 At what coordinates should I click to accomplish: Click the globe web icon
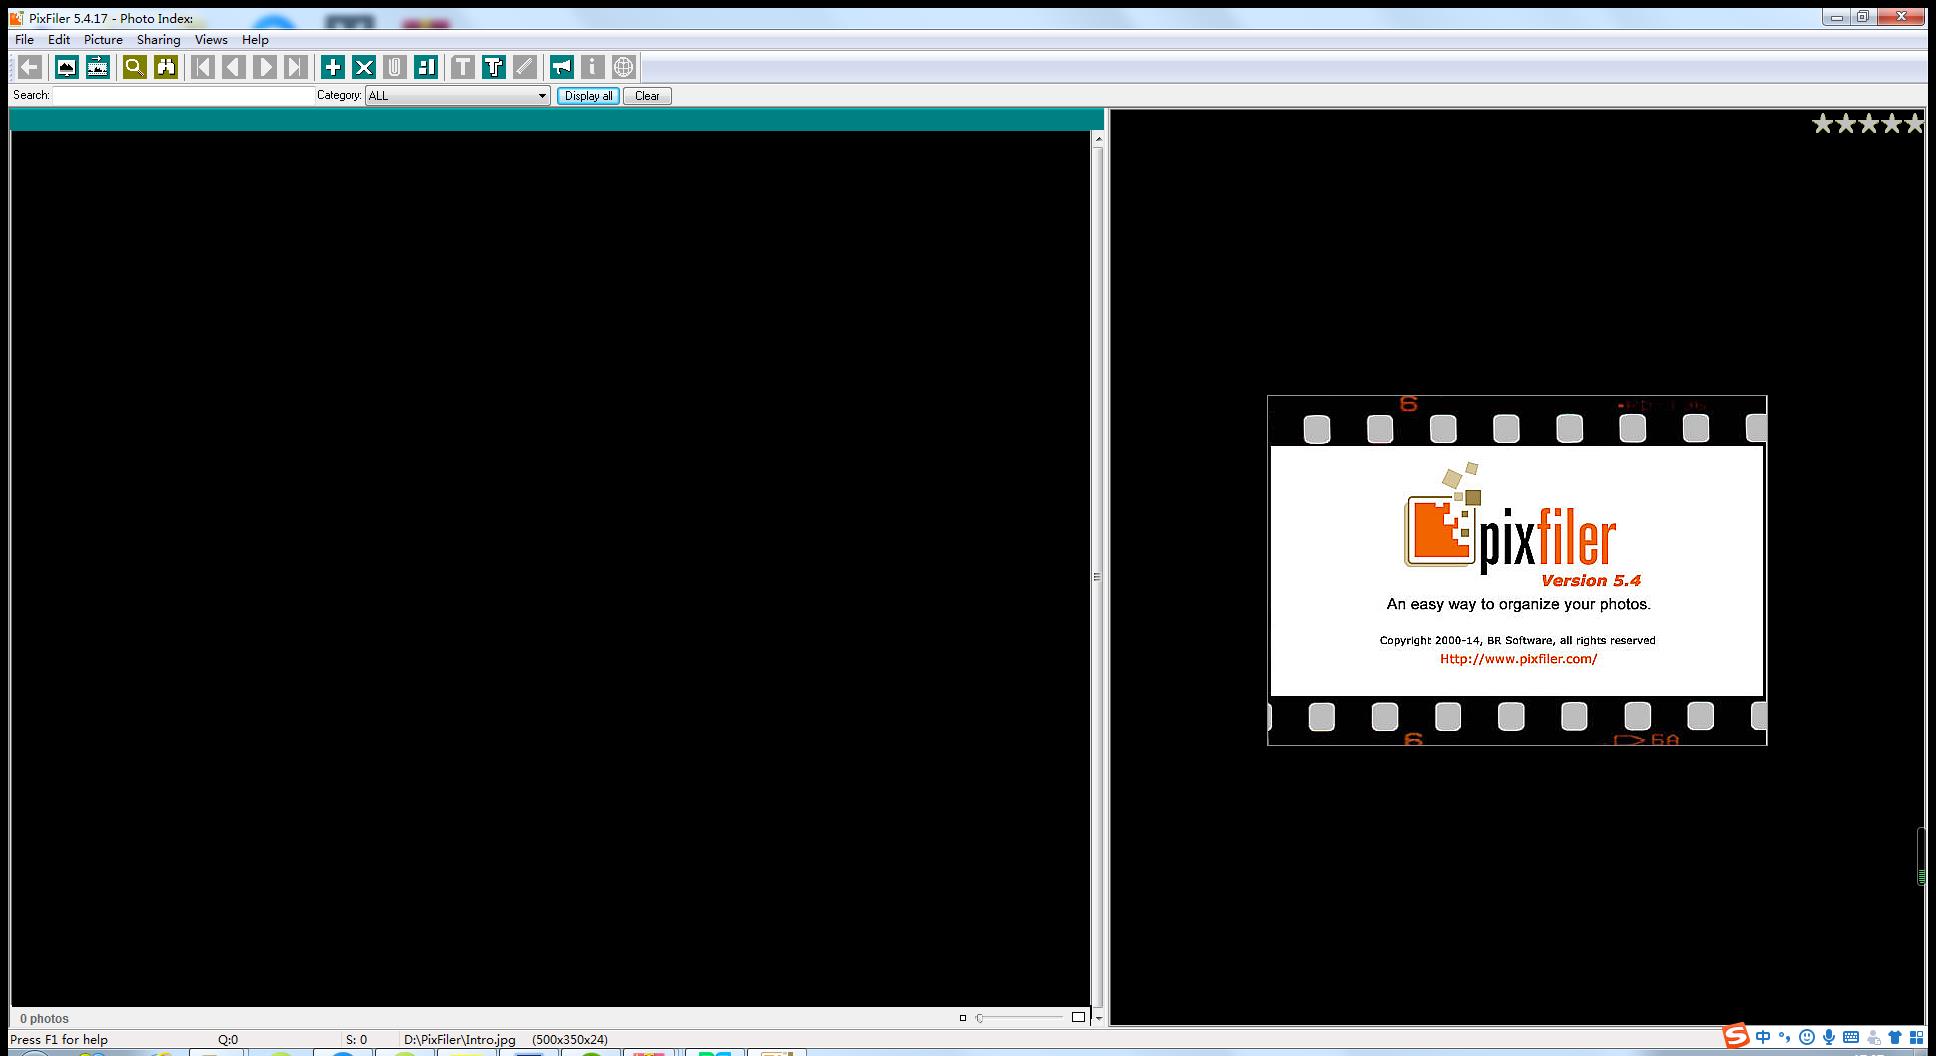[623, 67]
